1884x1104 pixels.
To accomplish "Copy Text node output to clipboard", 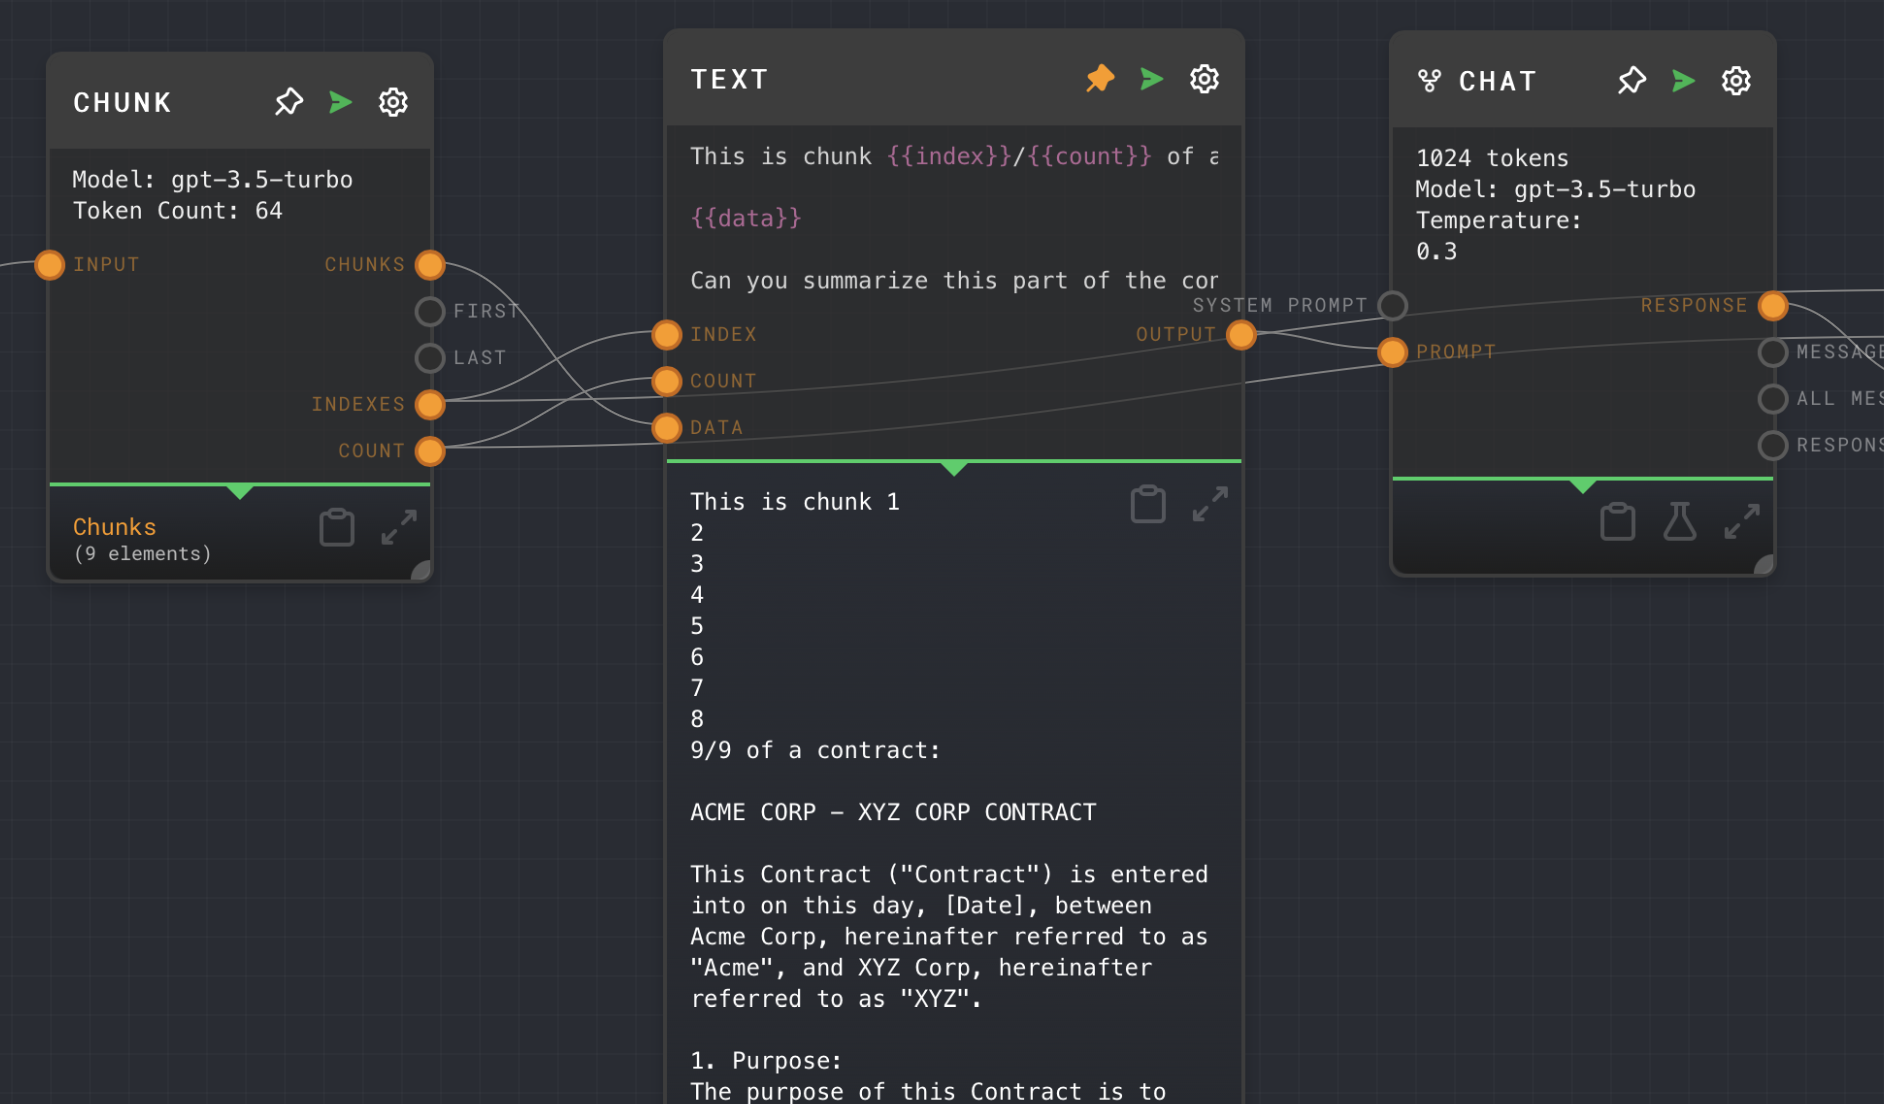I will point(1148,504).
